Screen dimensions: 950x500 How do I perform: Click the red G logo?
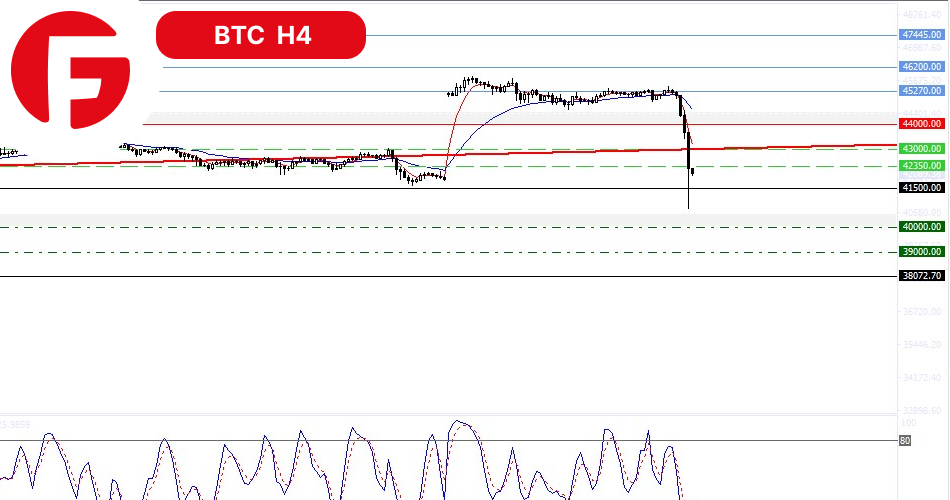point(70,70)
